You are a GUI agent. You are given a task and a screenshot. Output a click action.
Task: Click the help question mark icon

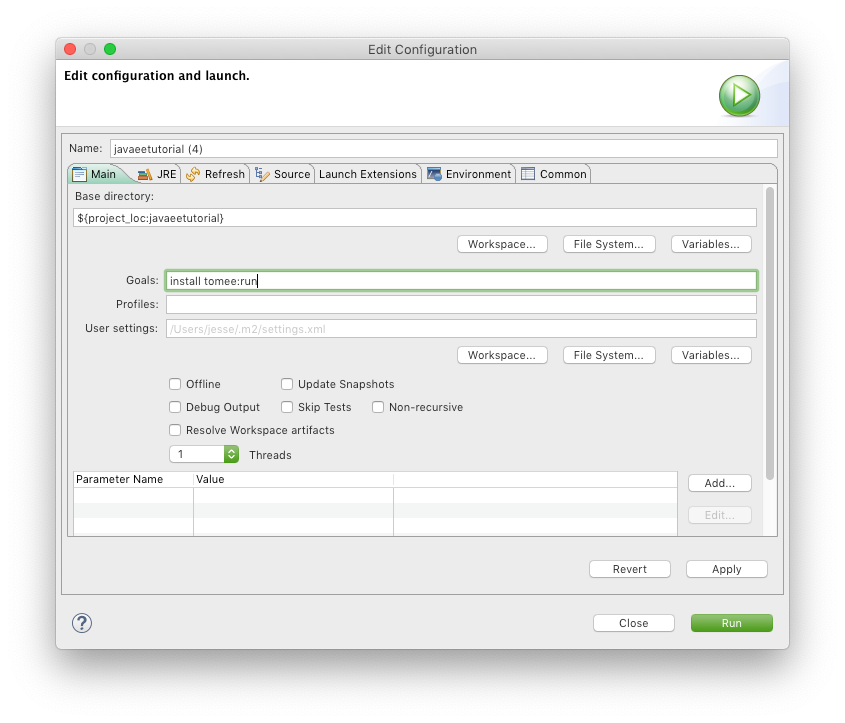[82, 623]
